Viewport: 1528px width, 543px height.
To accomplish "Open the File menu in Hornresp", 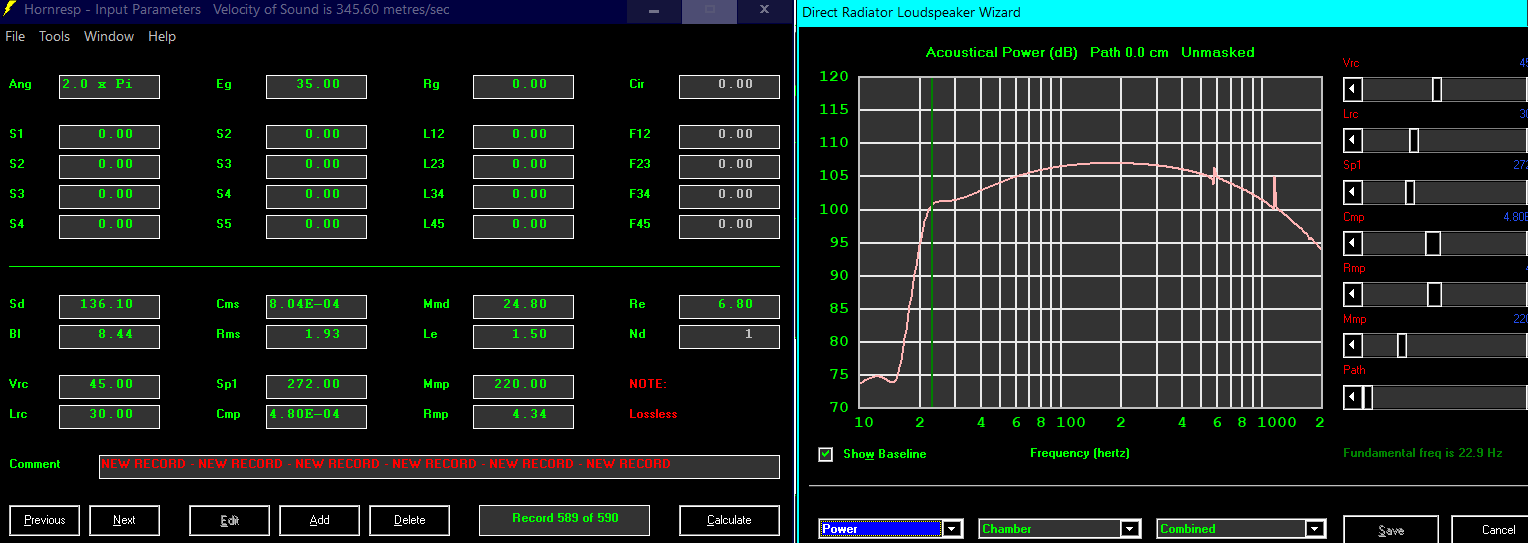I will point(15,36).
